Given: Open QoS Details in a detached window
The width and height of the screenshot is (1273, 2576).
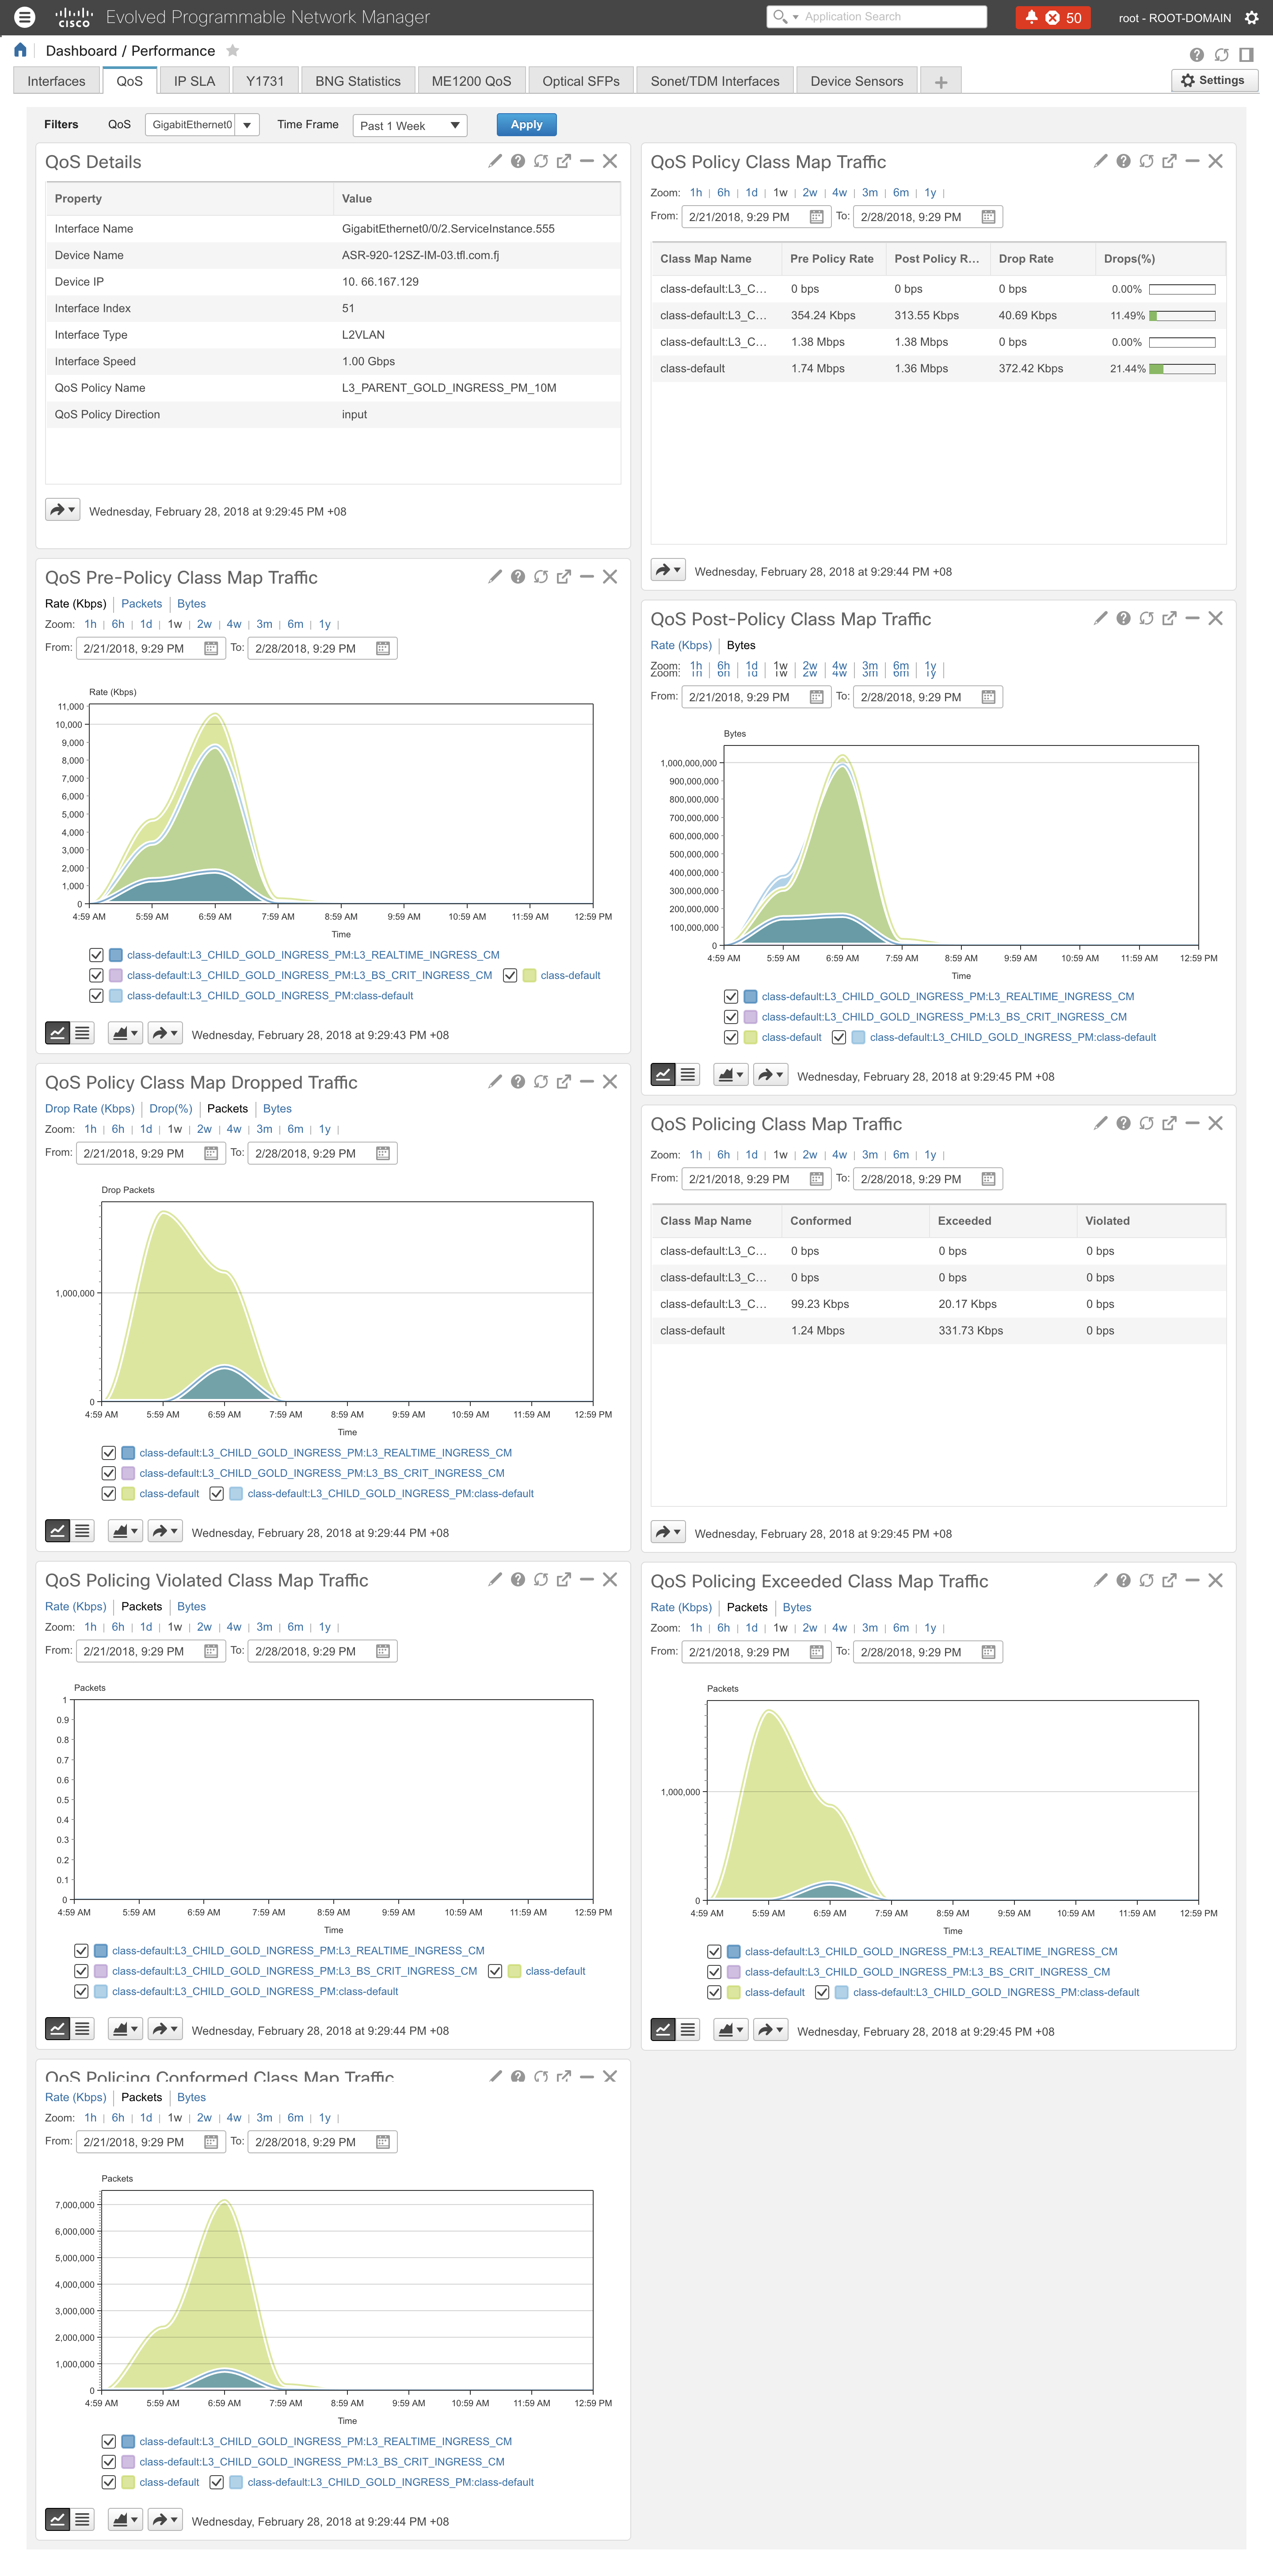Looking at the screenshot, I should (563, 161).
